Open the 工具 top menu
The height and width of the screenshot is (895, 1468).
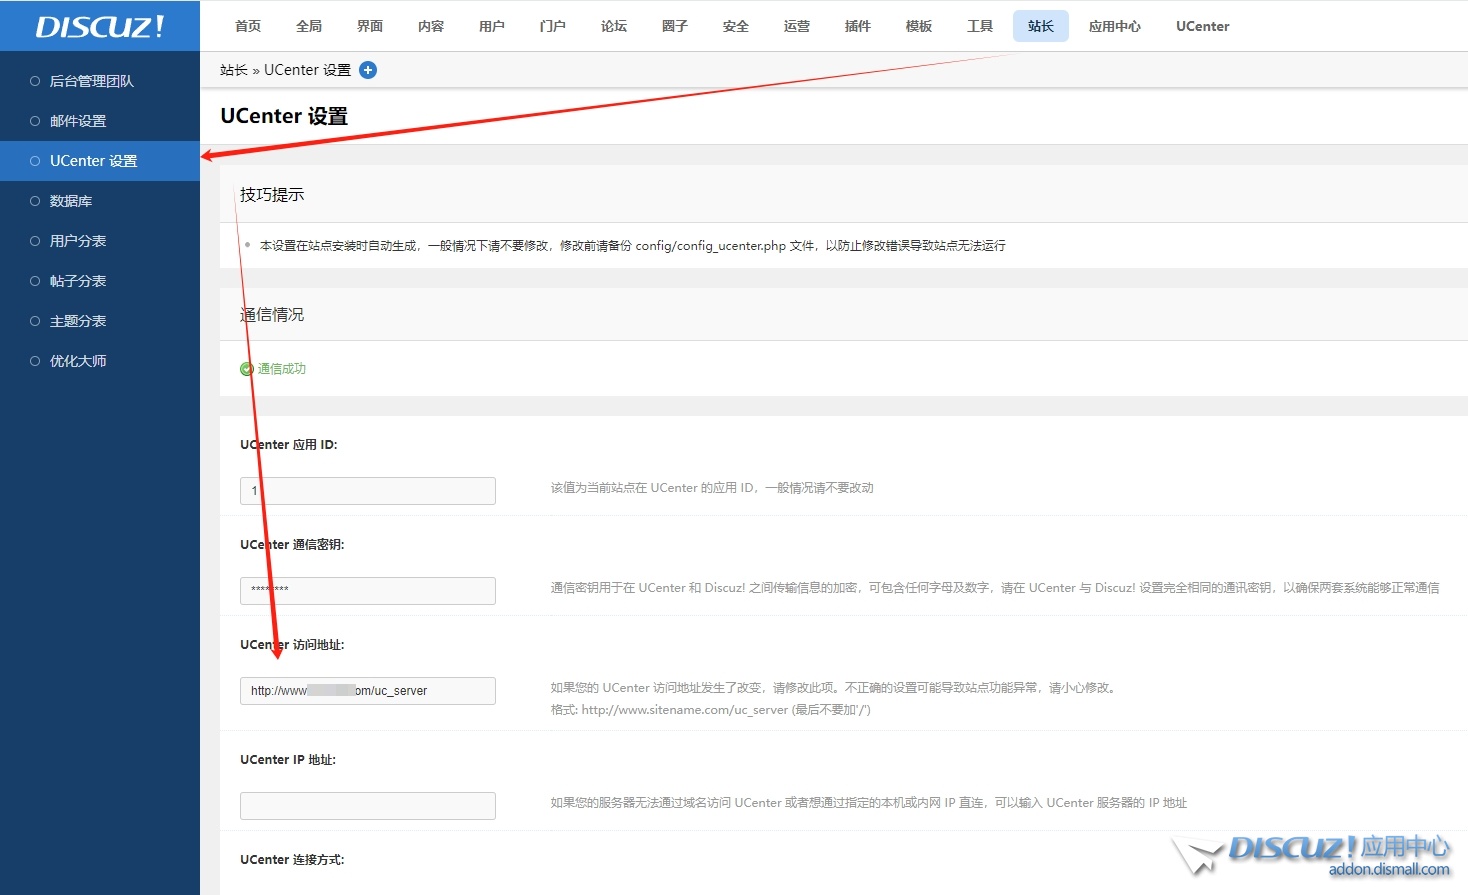(980, 26)
